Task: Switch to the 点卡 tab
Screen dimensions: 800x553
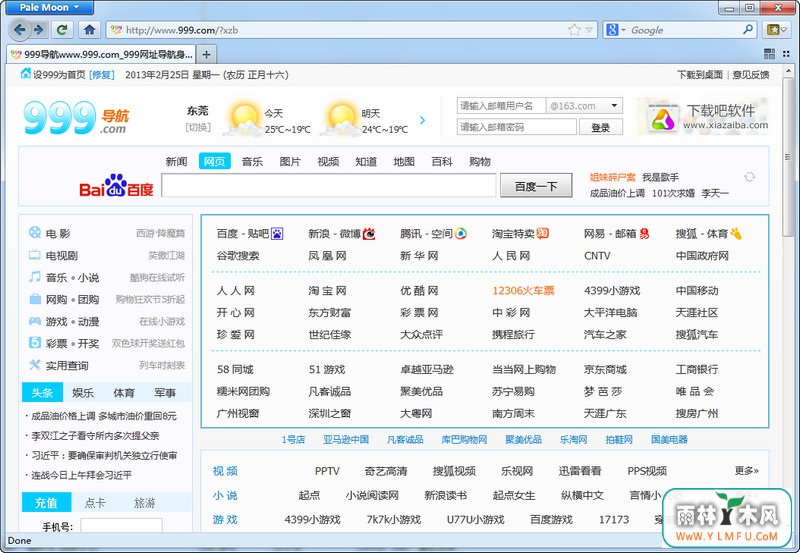Action: point(95,503)
